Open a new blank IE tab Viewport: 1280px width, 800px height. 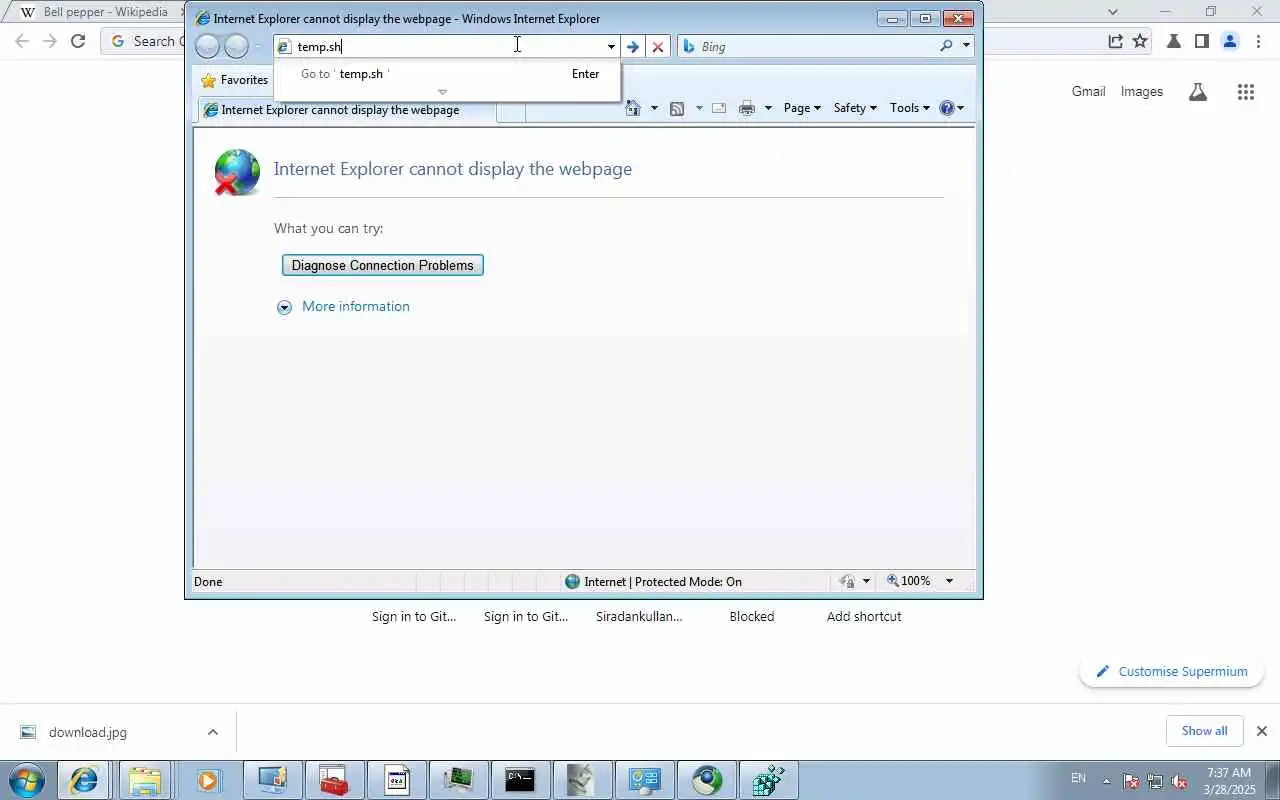pos(510,111)
